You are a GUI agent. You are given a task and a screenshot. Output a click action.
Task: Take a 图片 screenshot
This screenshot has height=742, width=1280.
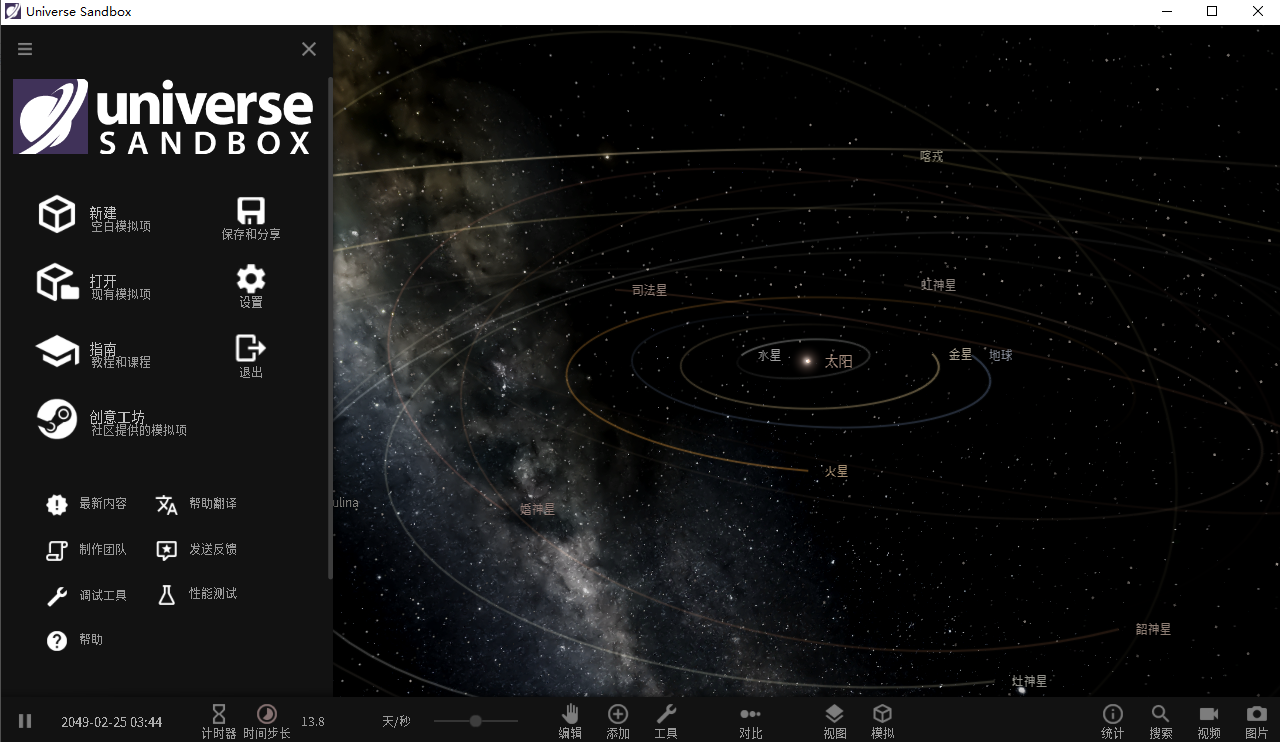tap(1257, 721)
